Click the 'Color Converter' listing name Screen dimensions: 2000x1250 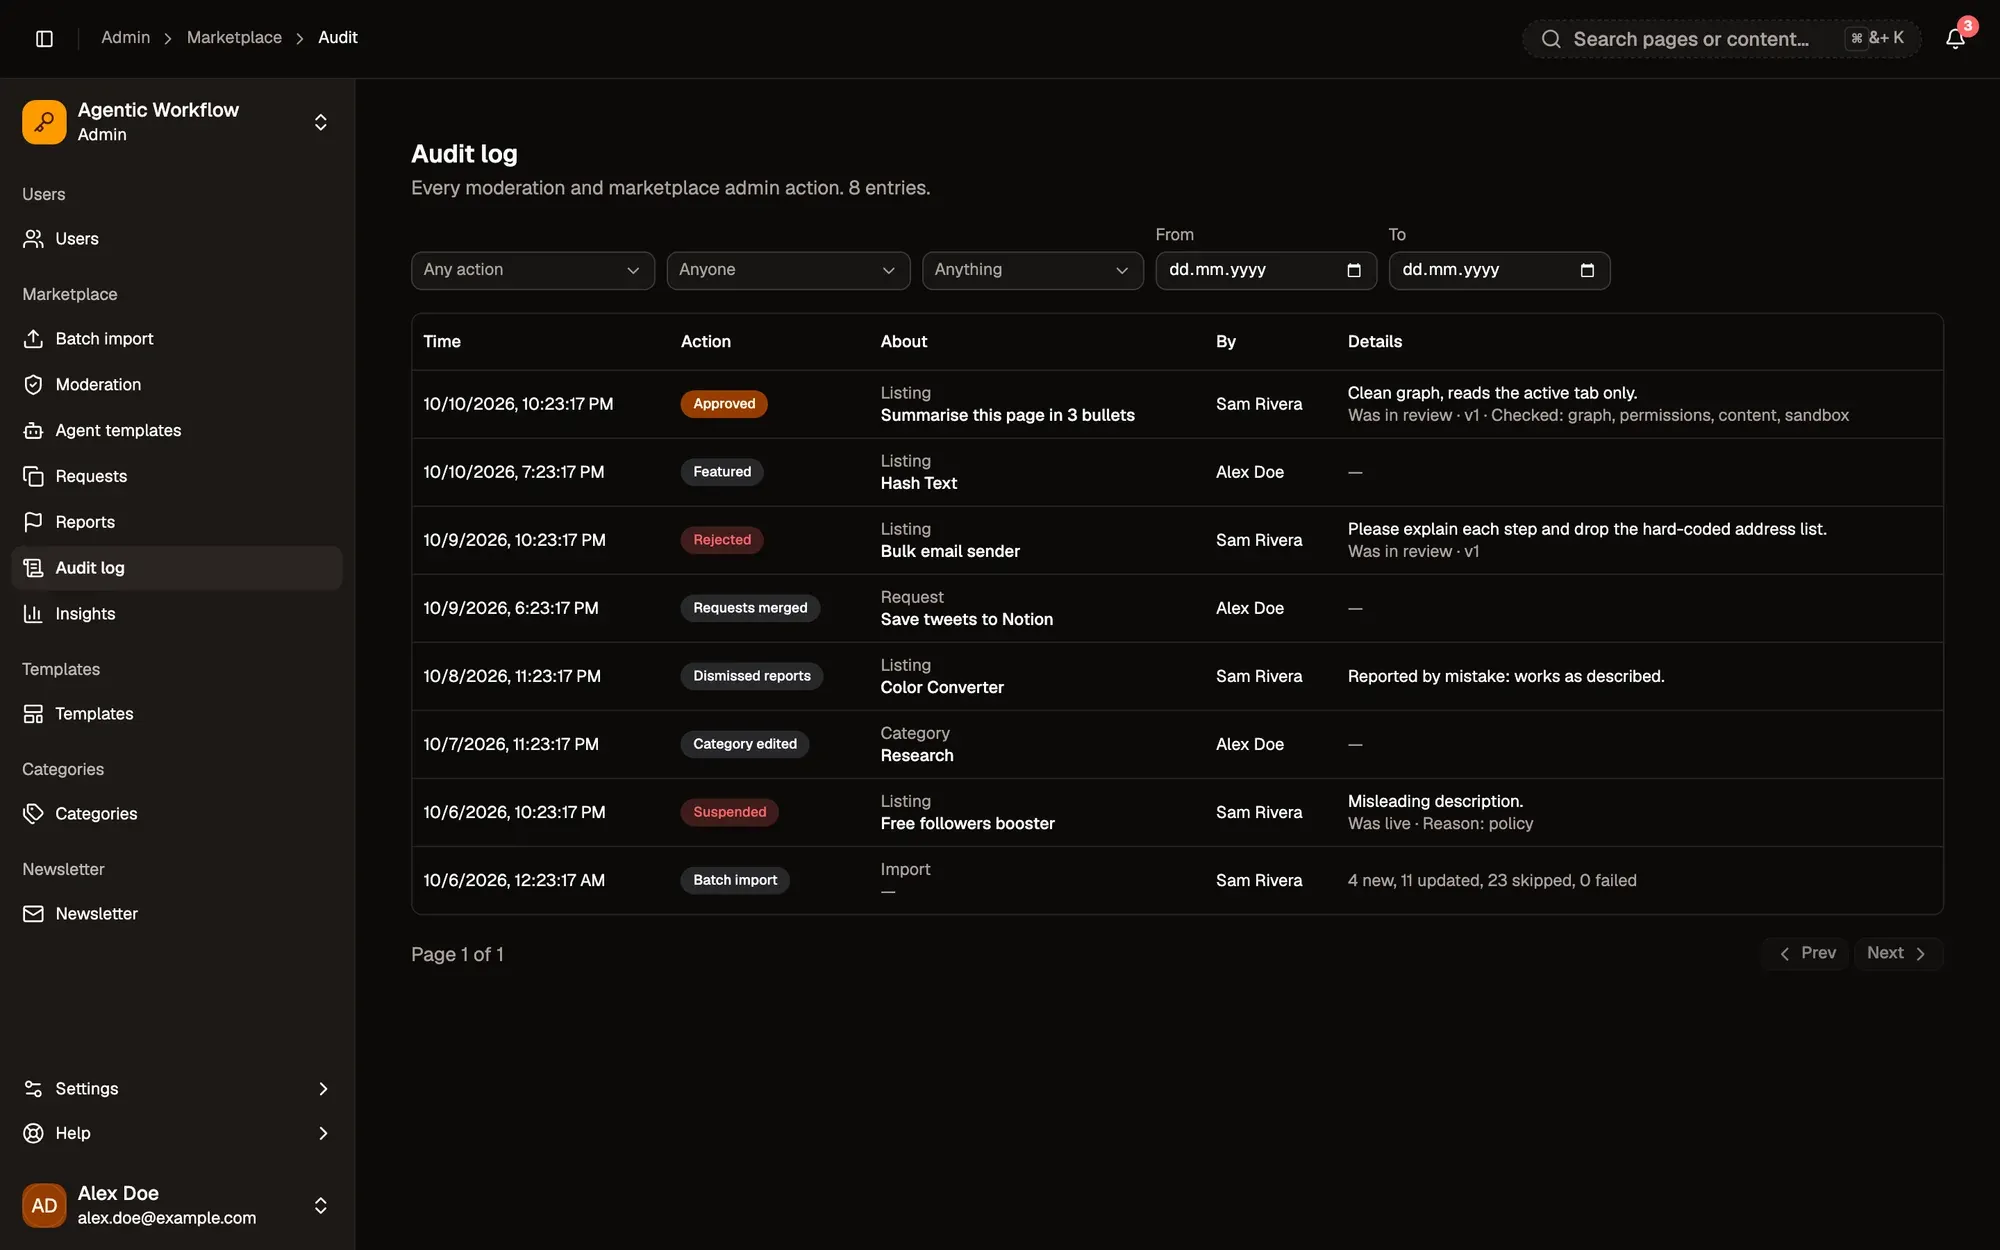(x=942, y=688)
